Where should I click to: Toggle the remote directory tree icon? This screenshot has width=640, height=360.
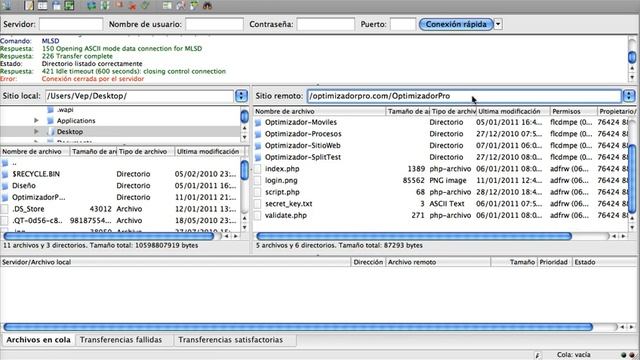point(56,5)
